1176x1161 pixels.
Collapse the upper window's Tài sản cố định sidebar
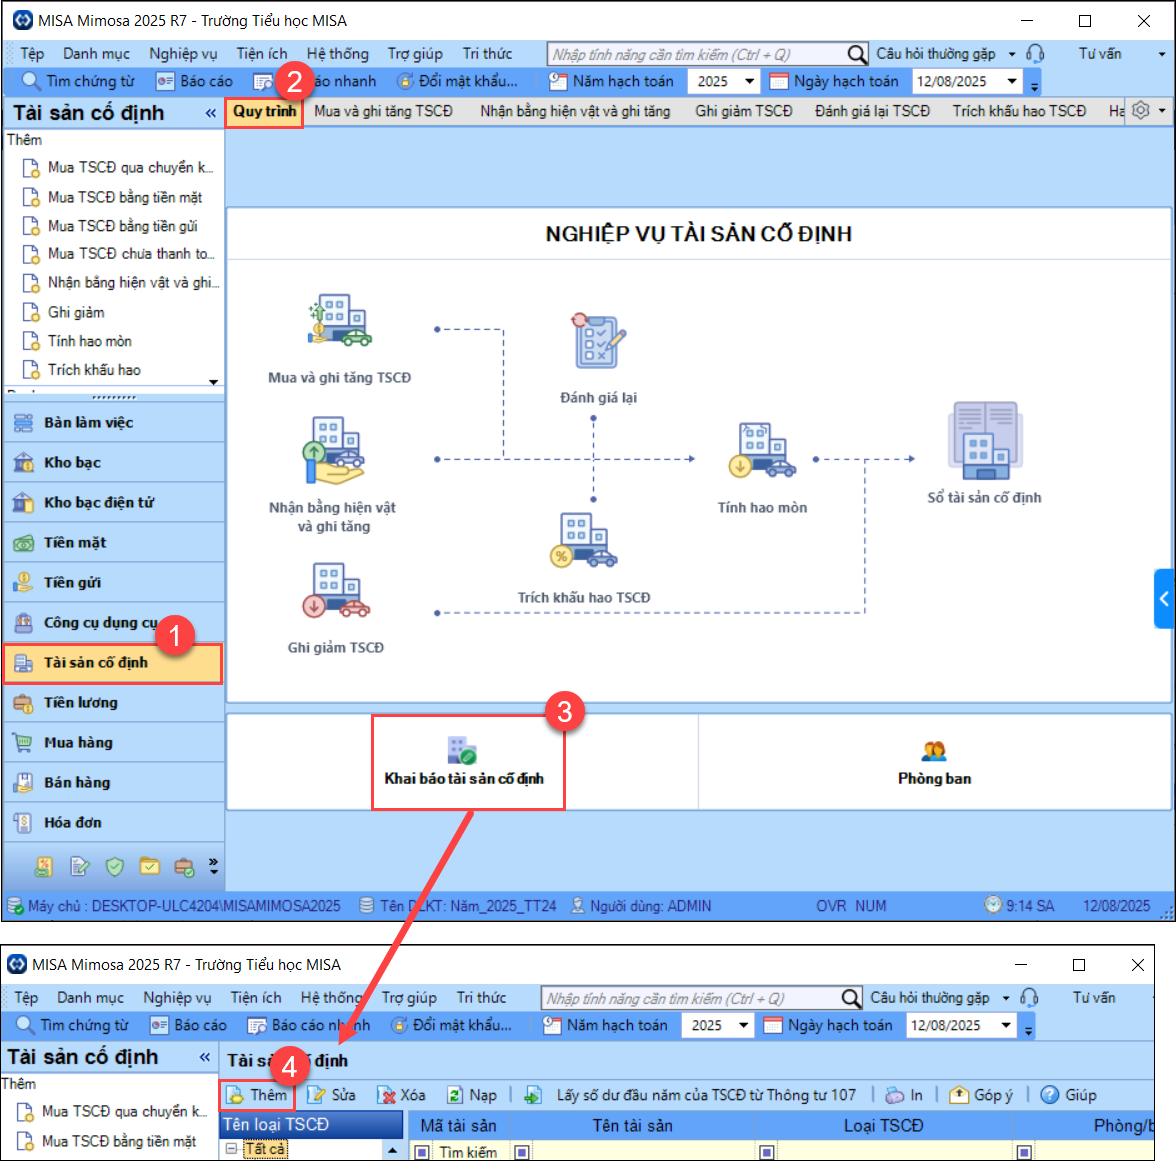point(211,113)
